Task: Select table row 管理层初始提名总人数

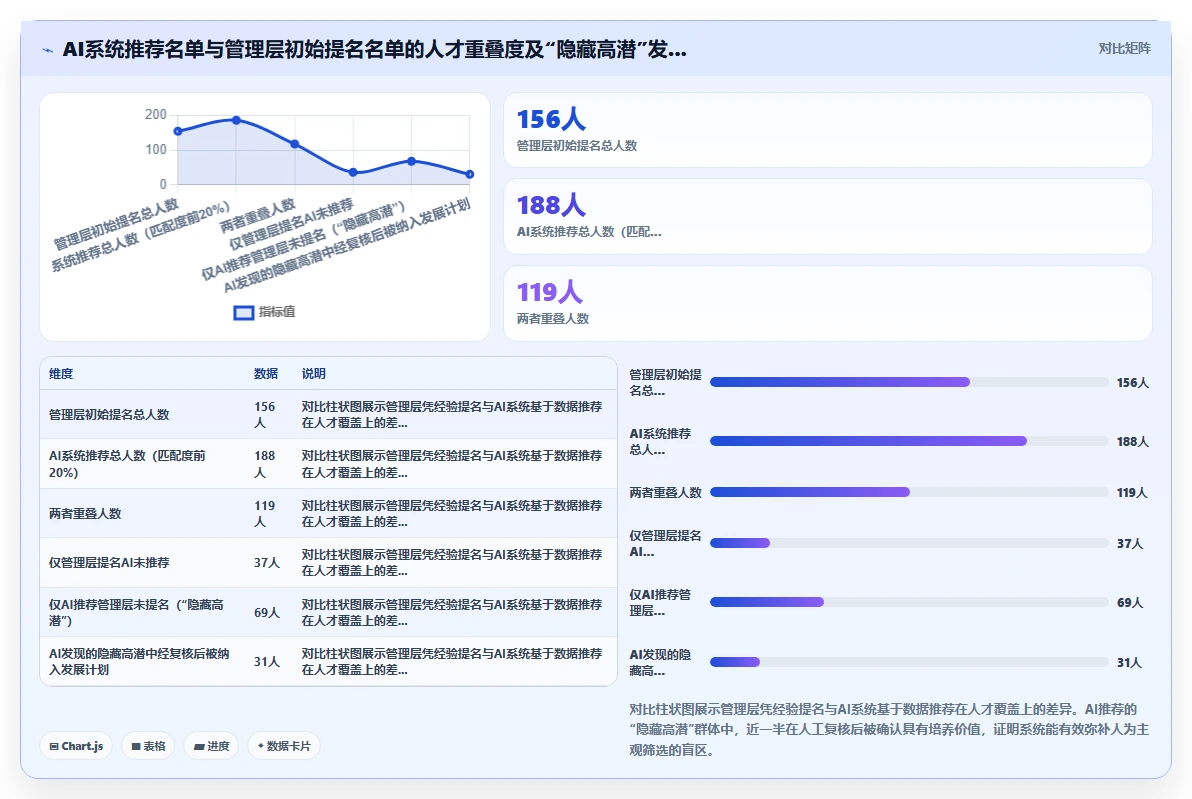Action: (328, 414)
